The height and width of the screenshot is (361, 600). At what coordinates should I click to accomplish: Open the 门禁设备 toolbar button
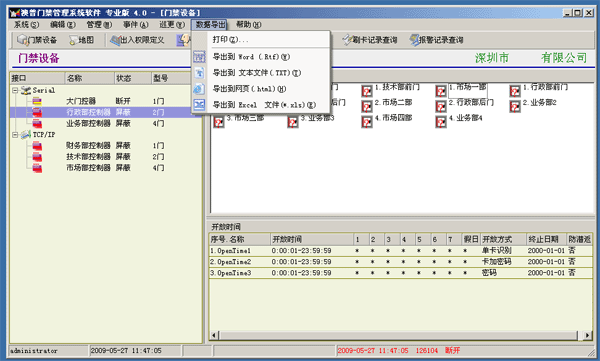(x=37, y=40)
